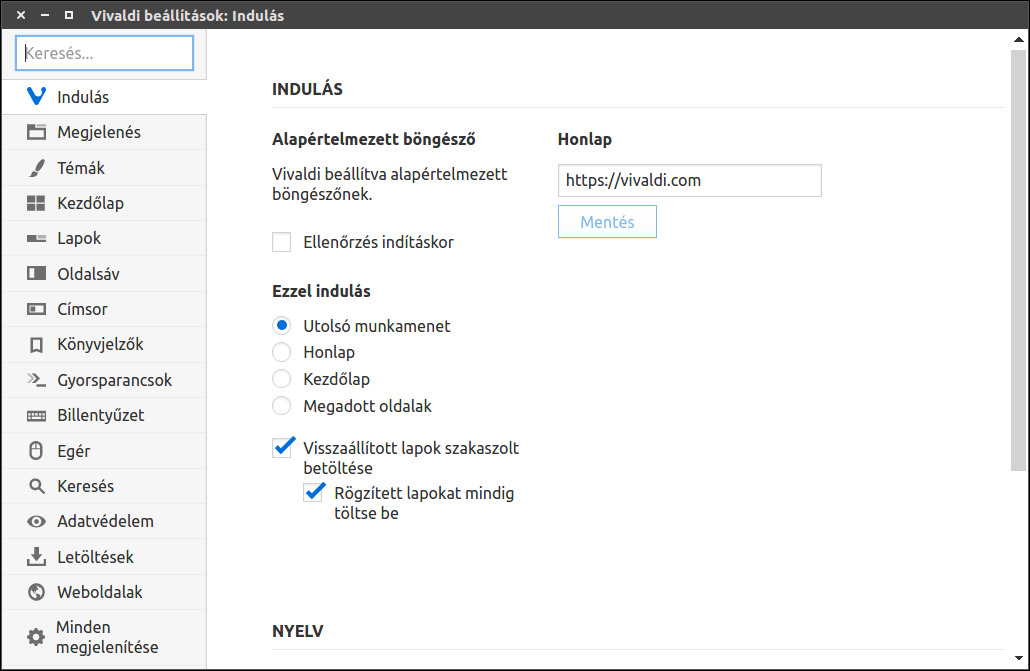Click the 'Egér' sidebar label
This screenshot has height=671, width=1030.
(x=74, y=451)
